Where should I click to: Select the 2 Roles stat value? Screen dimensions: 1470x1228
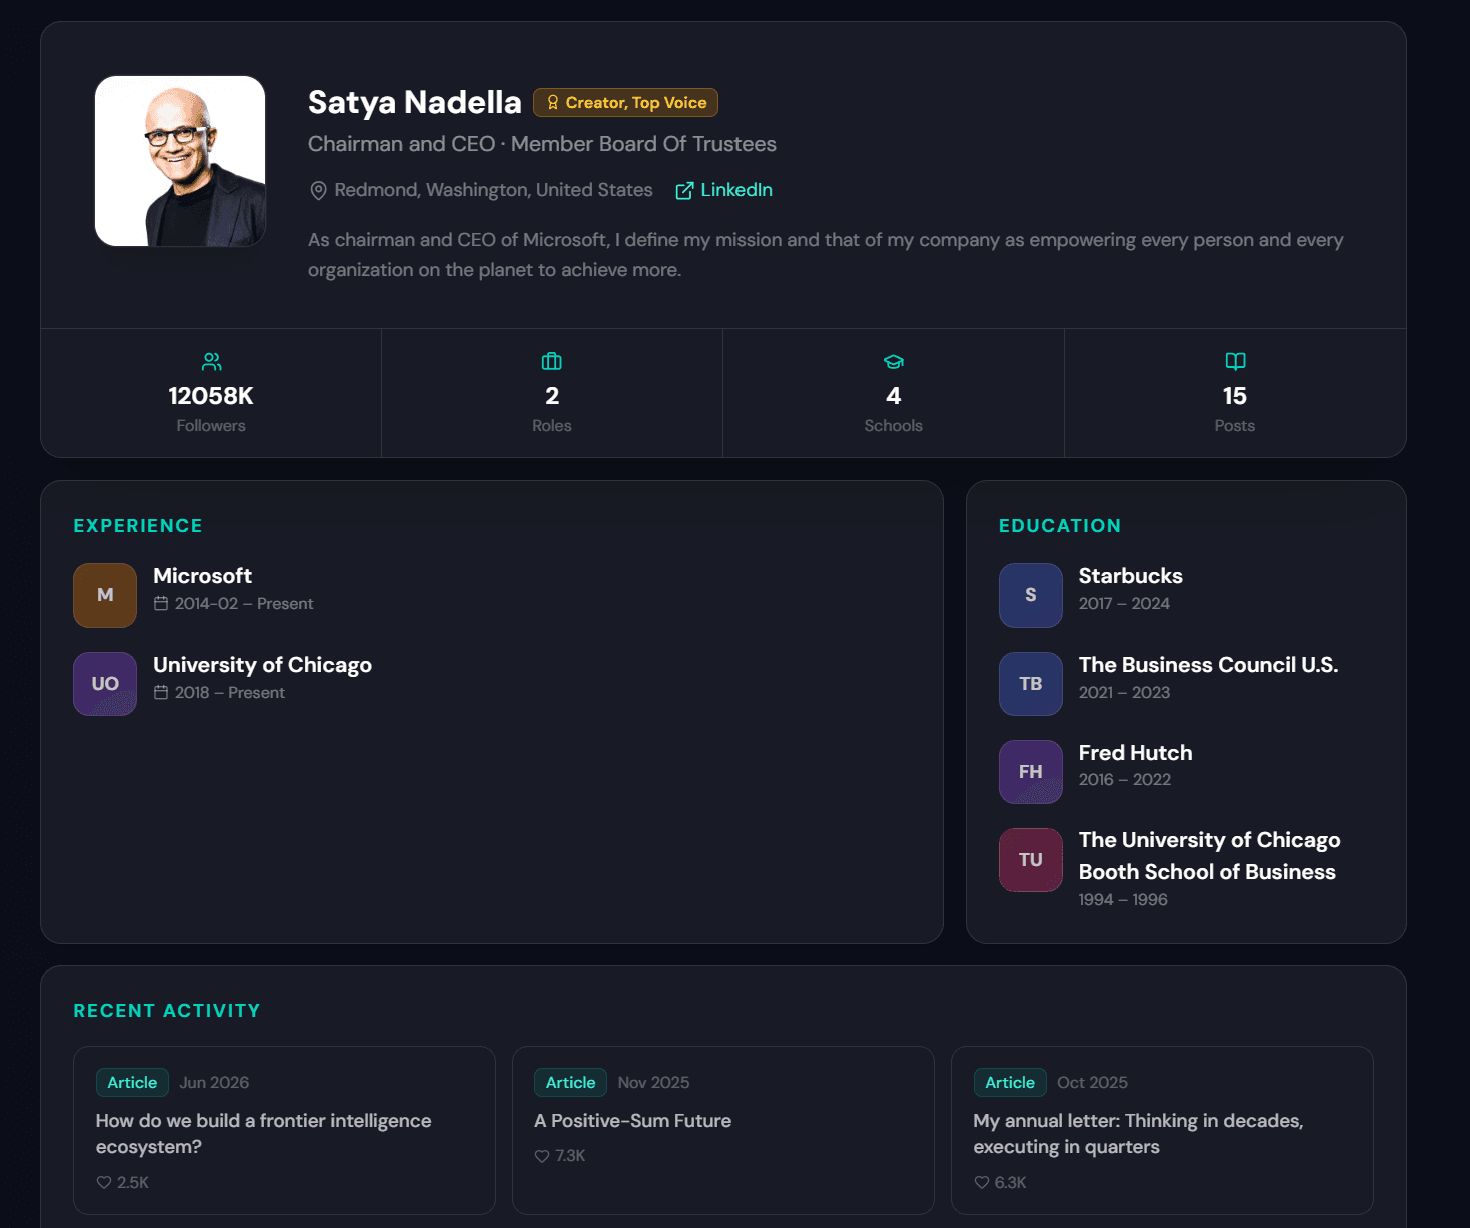(x=552, y=396)
